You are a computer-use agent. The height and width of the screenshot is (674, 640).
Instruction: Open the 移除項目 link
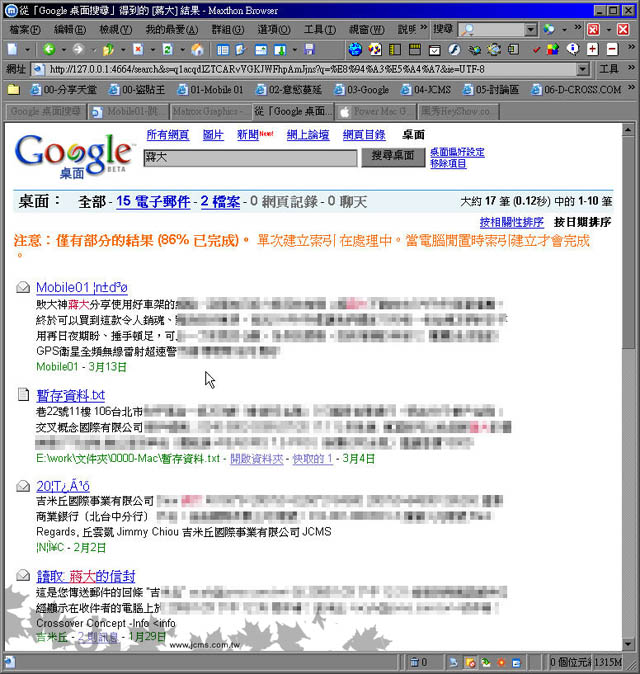(448, 164)
